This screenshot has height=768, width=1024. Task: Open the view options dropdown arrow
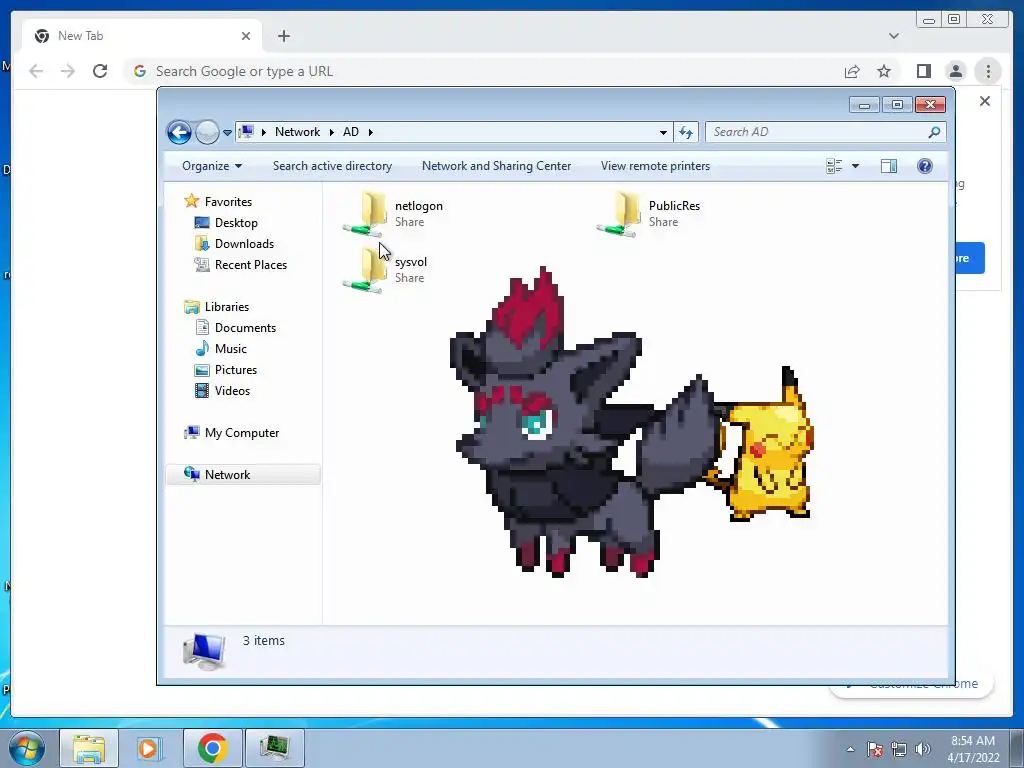856,166
